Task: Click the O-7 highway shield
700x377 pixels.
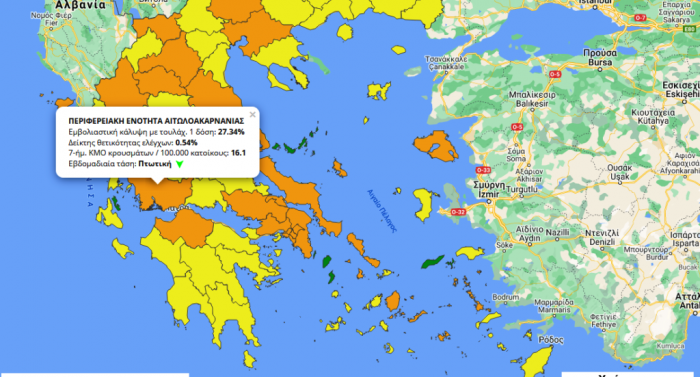Action: pos(640,18)
